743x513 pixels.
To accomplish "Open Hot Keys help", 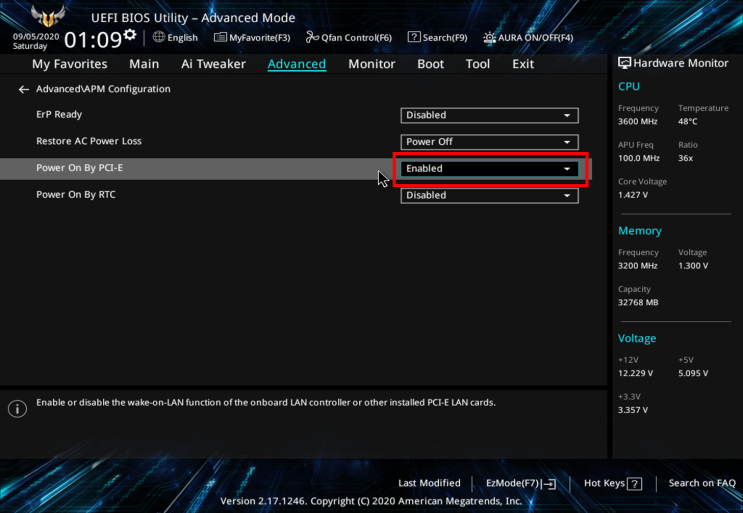I will point(613,483).
